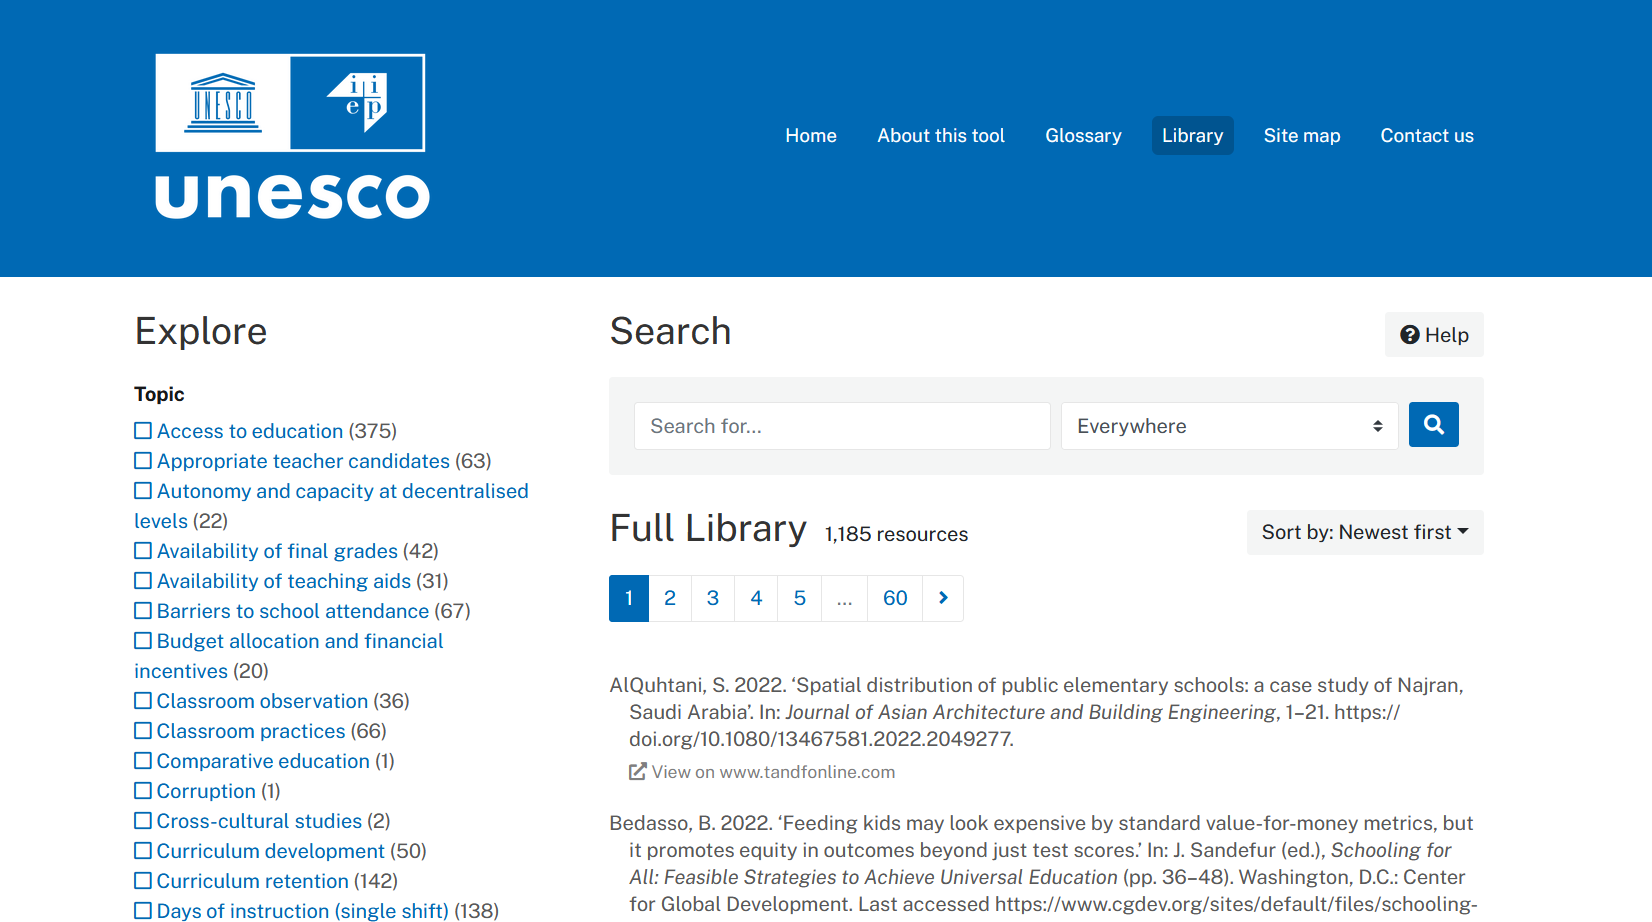Click Barriers to school attendance link

[292, 611]
